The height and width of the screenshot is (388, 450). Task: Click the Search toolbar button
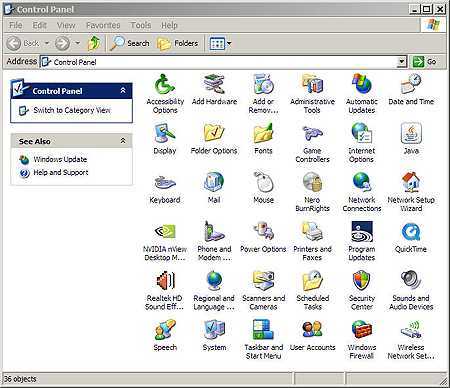130,43
